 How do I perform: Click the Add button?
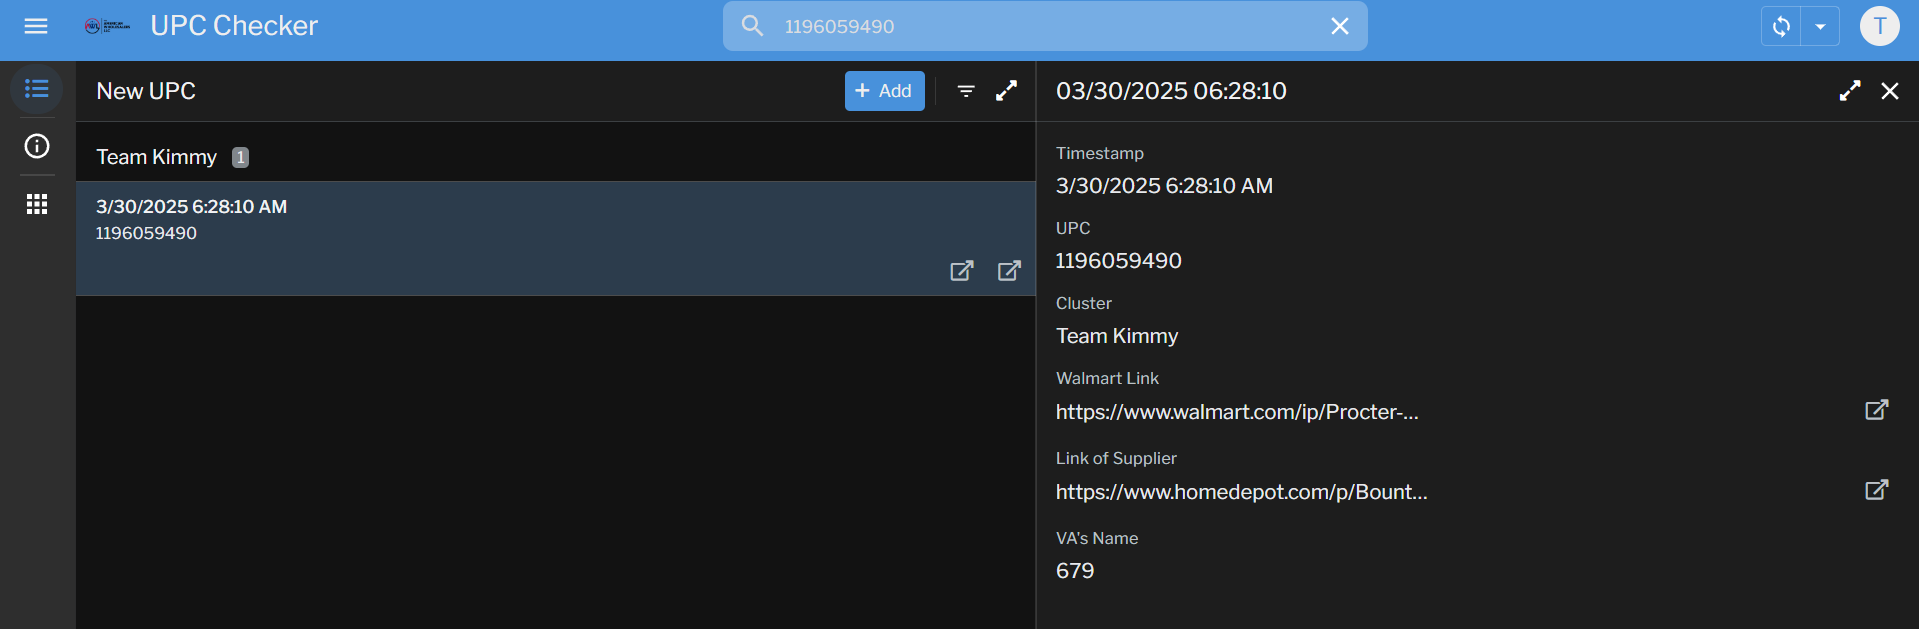coord(884,91)
